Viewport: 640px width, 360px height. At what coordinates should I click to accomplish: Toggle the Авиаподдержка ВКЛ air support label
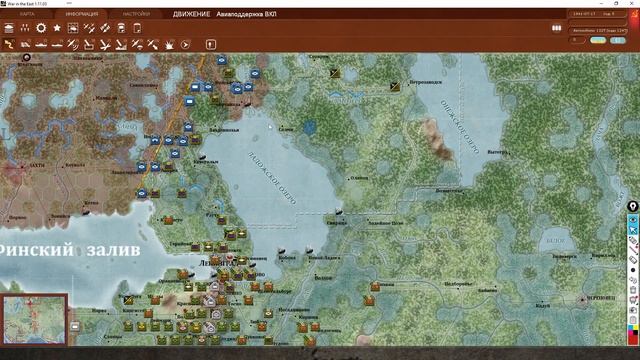tap(246, 14)
